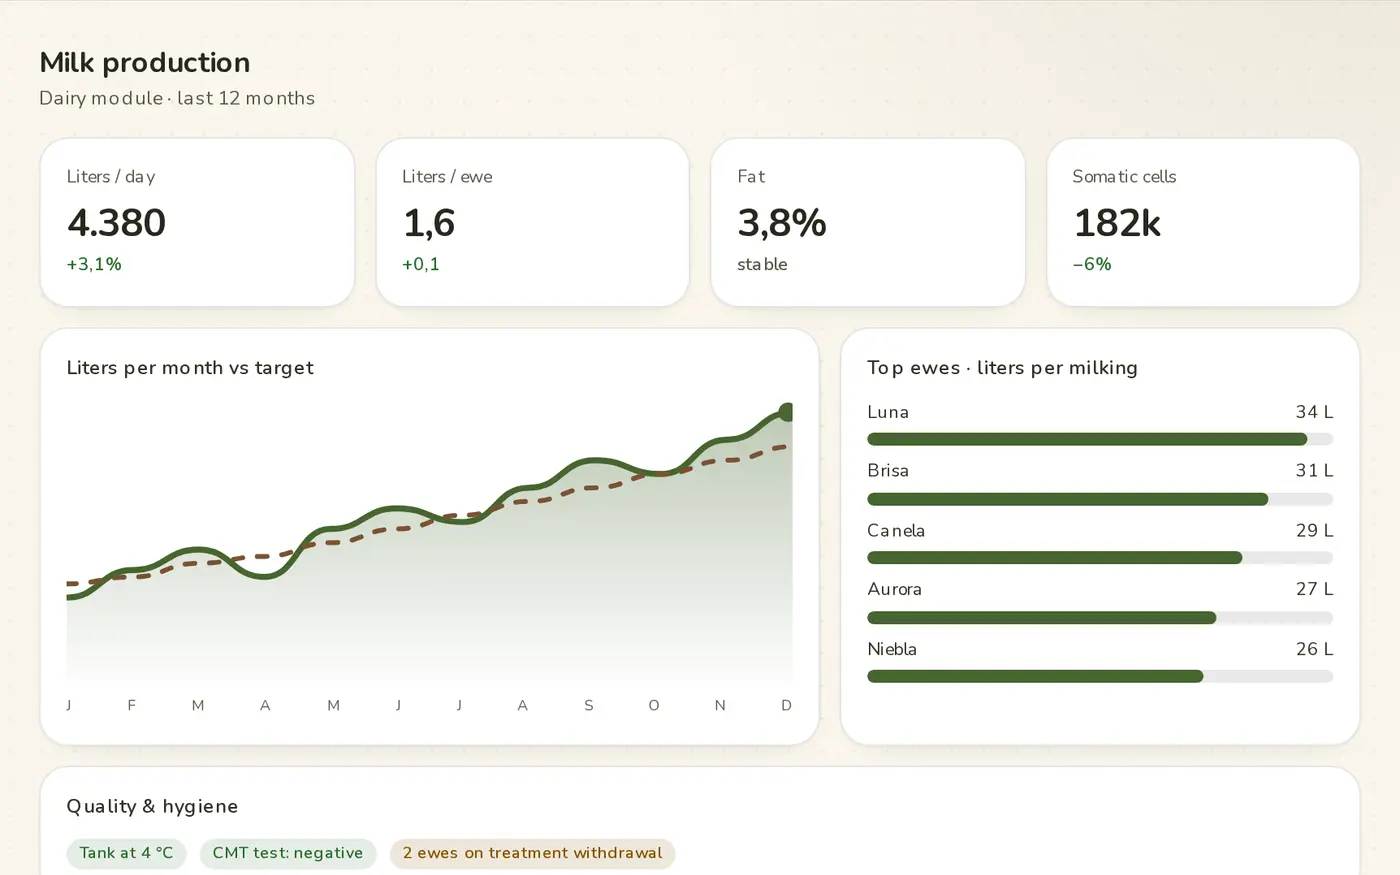Click the 'Aurora' ewe name

tap(894, 589)
